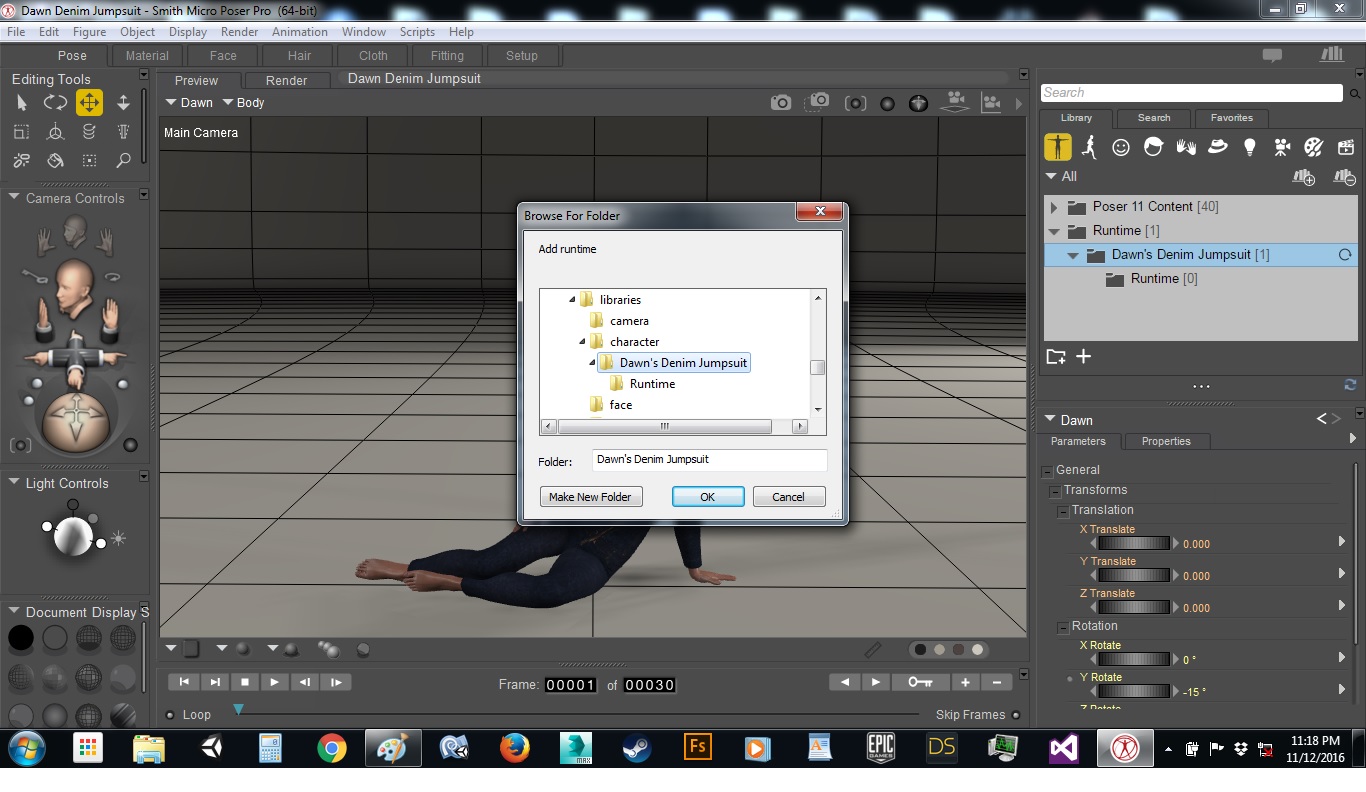Click the Make New Folder button

[590, 497]
